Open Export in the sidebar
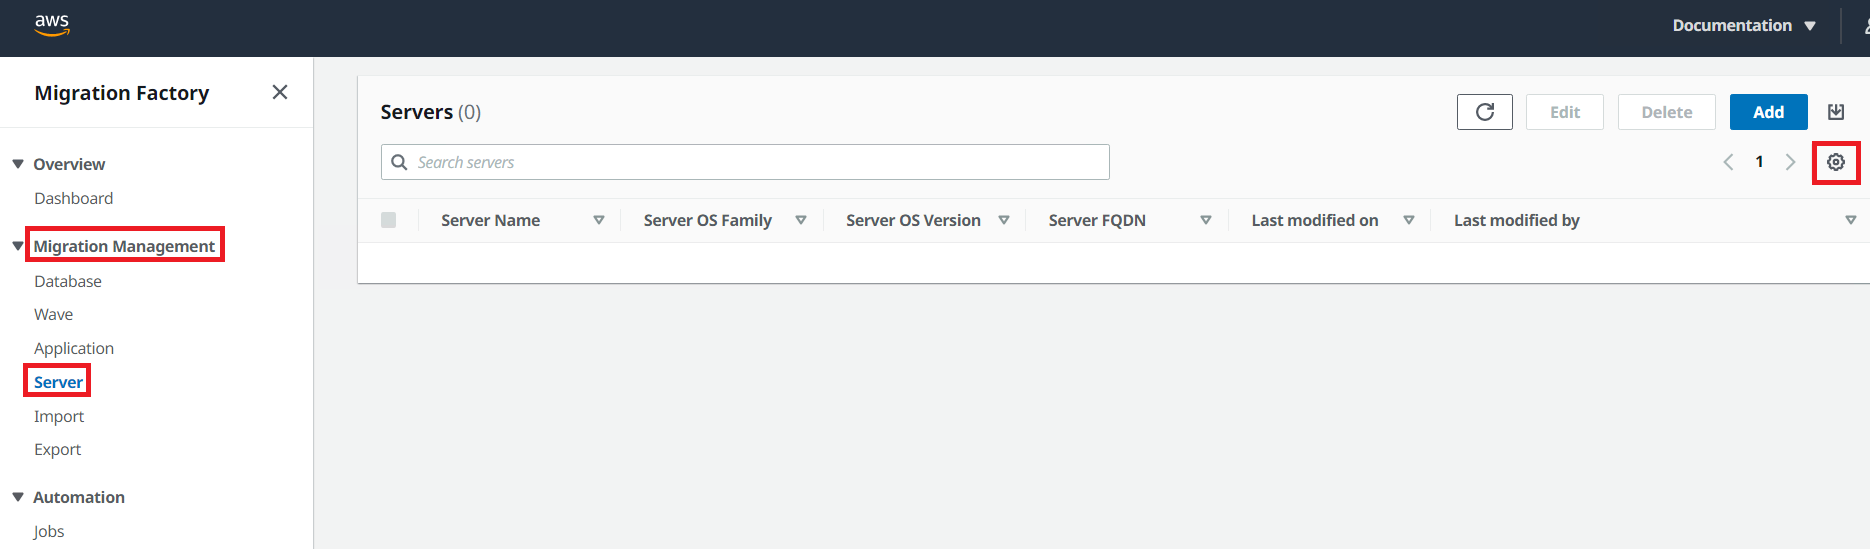Image resolution: width=1870 pixels, height=549 pixels. pyautogui.click(x=58, y=449)
